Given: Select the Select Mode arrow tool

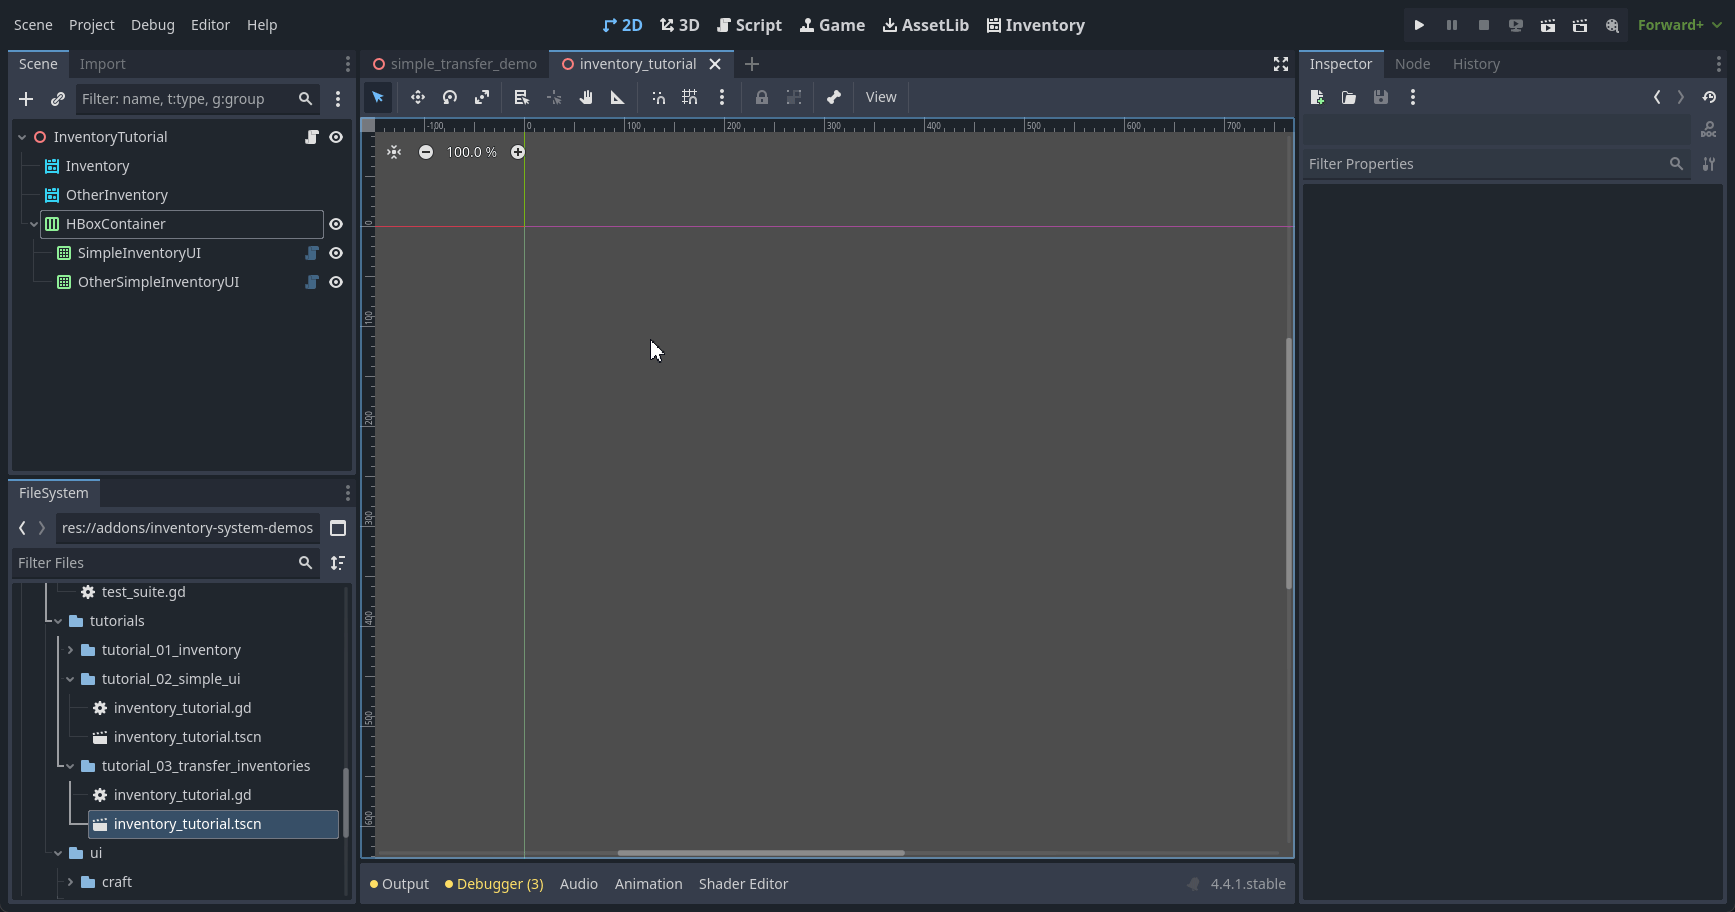Looking at the screenshot, I should [x=378, y=97].
